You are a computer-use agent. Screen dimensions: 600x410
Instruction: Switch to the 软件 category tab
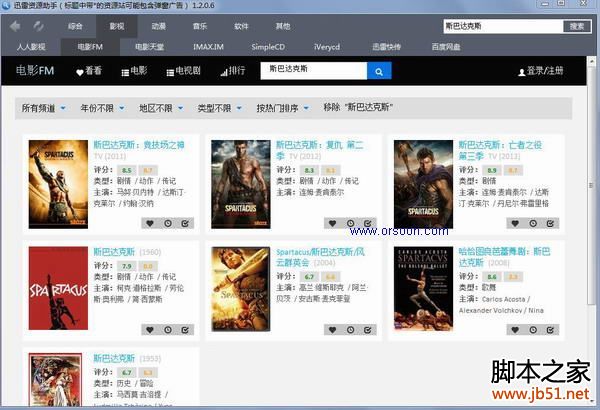click(241, 26)
